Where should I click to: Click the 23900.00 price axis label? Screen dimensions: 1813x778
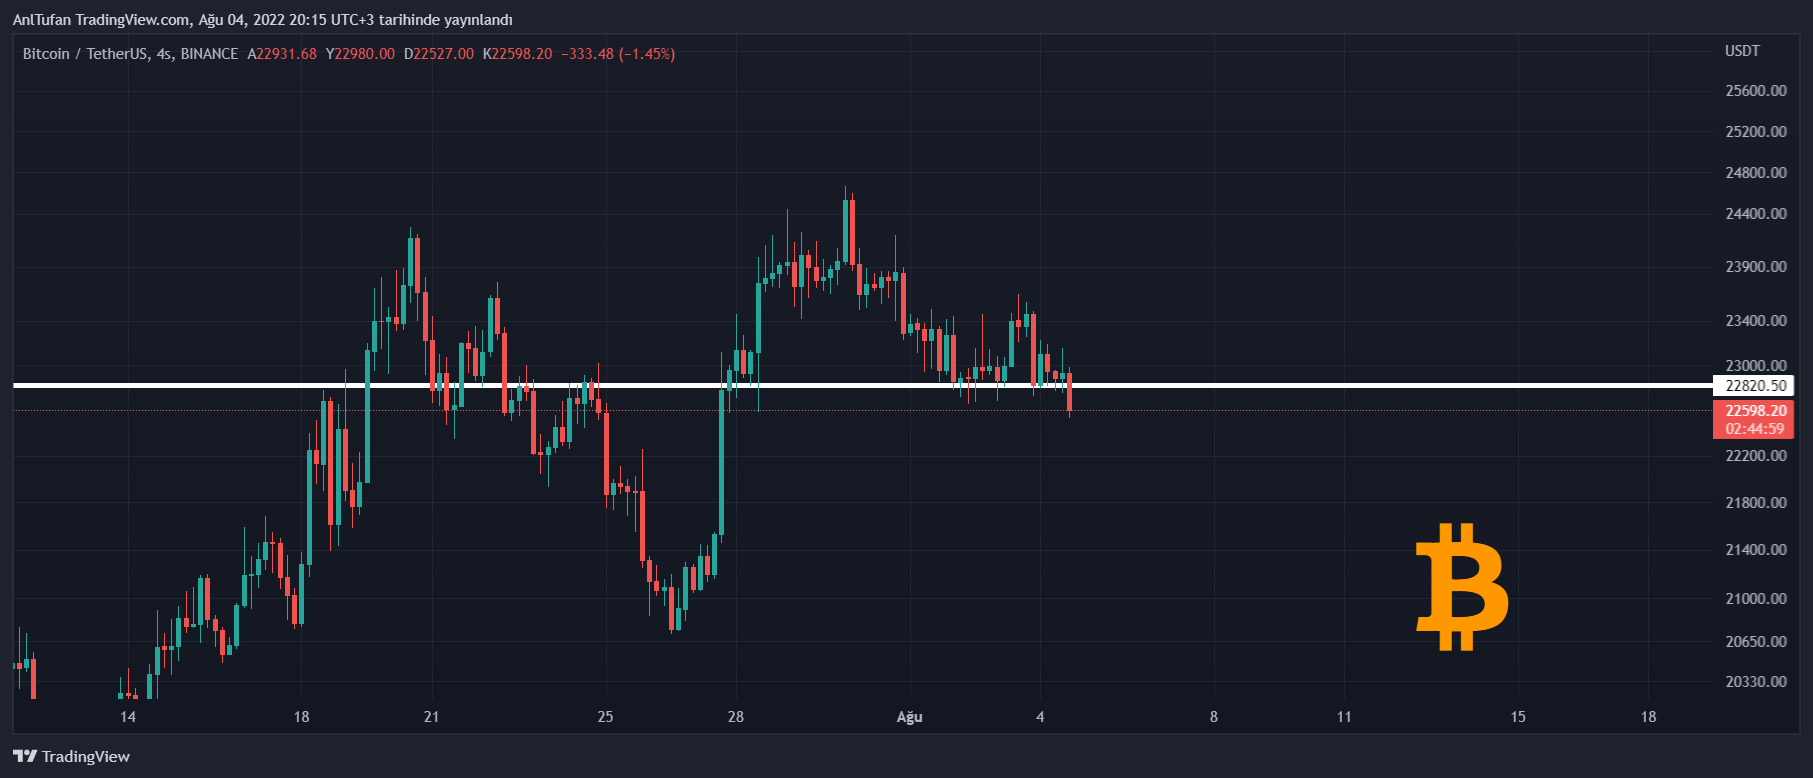[x=1756, y=267]
